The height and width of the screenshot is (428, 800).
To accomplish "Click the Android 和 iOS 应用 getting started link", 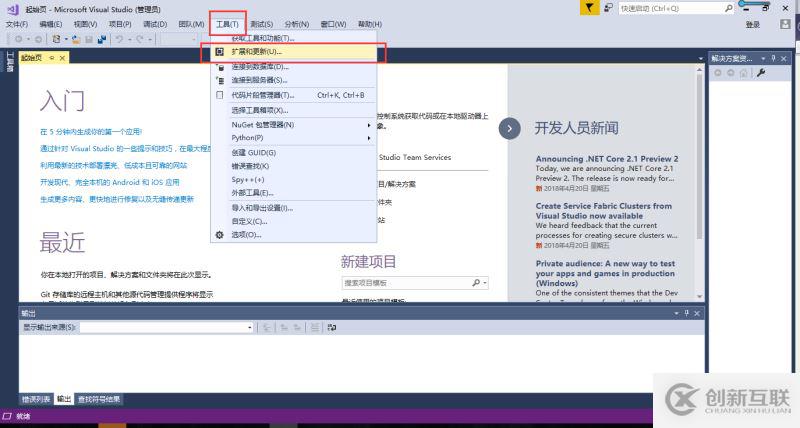I will [x=110, y=182].
